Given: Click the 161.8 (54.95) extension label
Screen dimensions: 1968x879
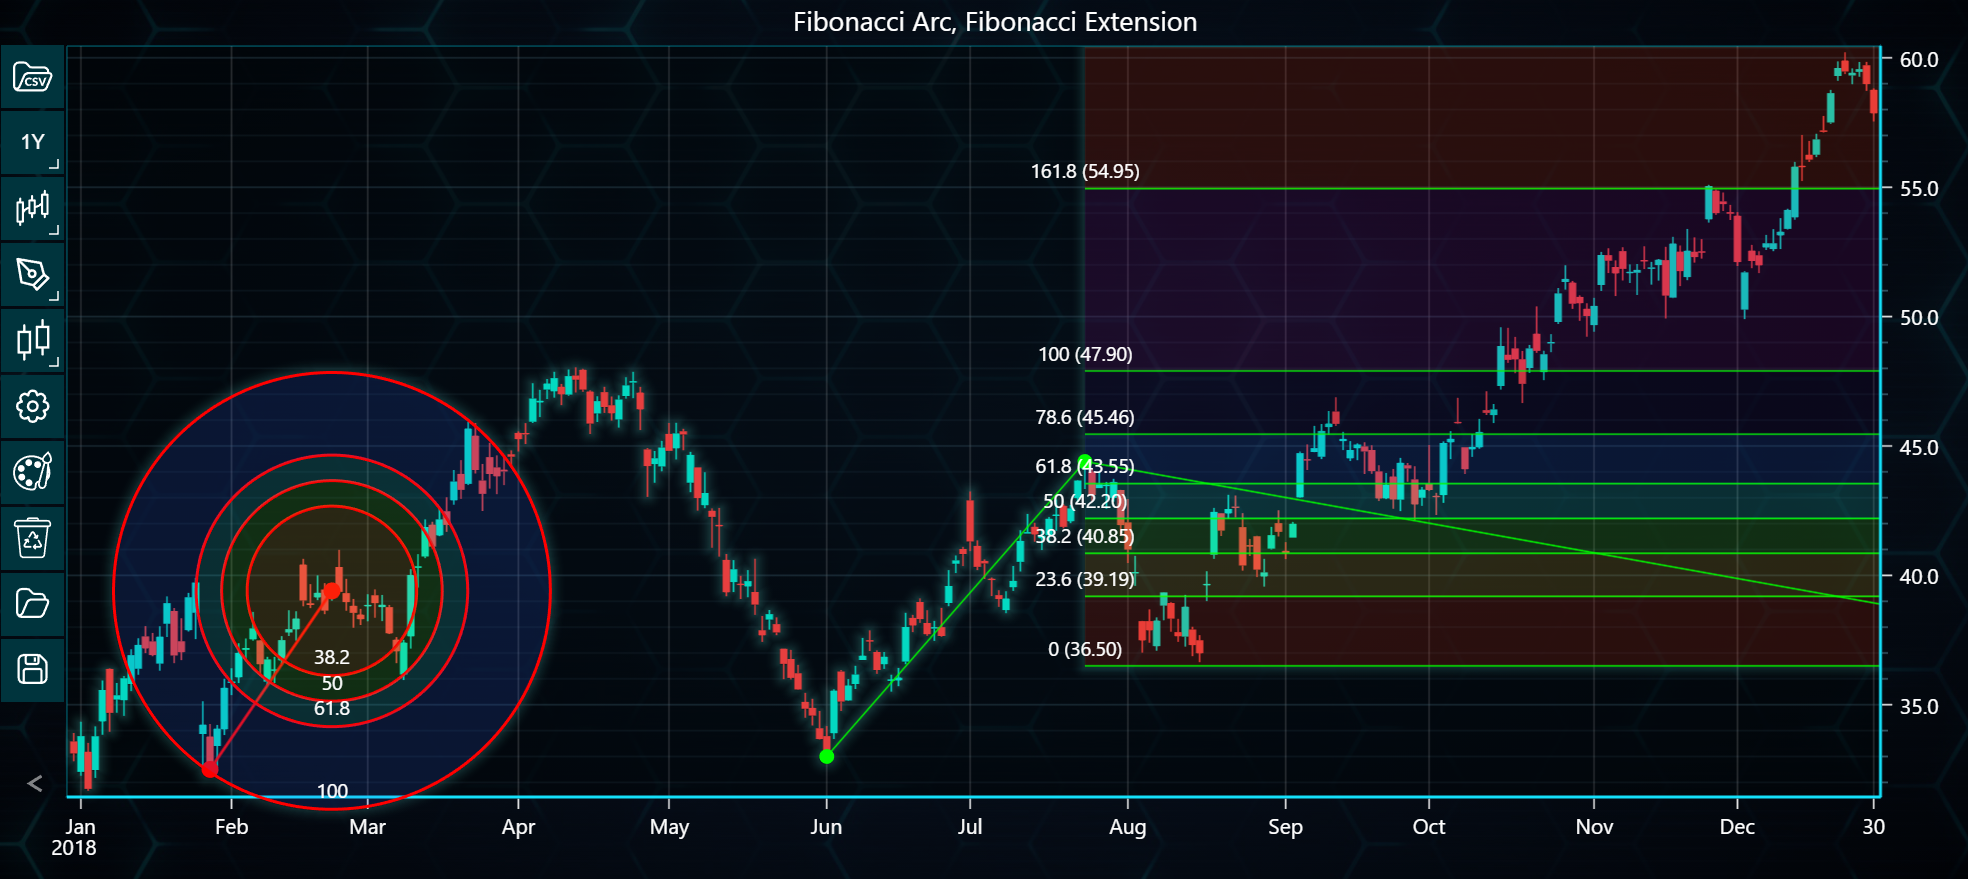Looking at the screenshot, I should tap(1085, 171).
